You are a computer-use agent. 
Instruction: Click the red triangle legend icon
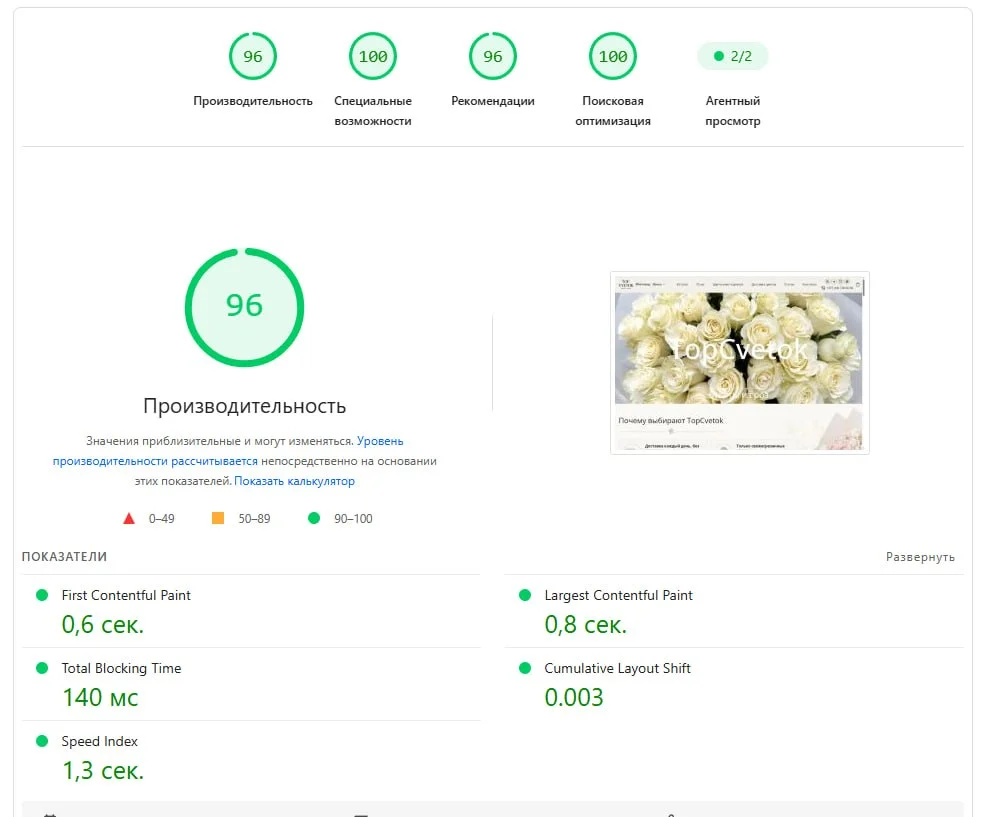coord(129,518)
